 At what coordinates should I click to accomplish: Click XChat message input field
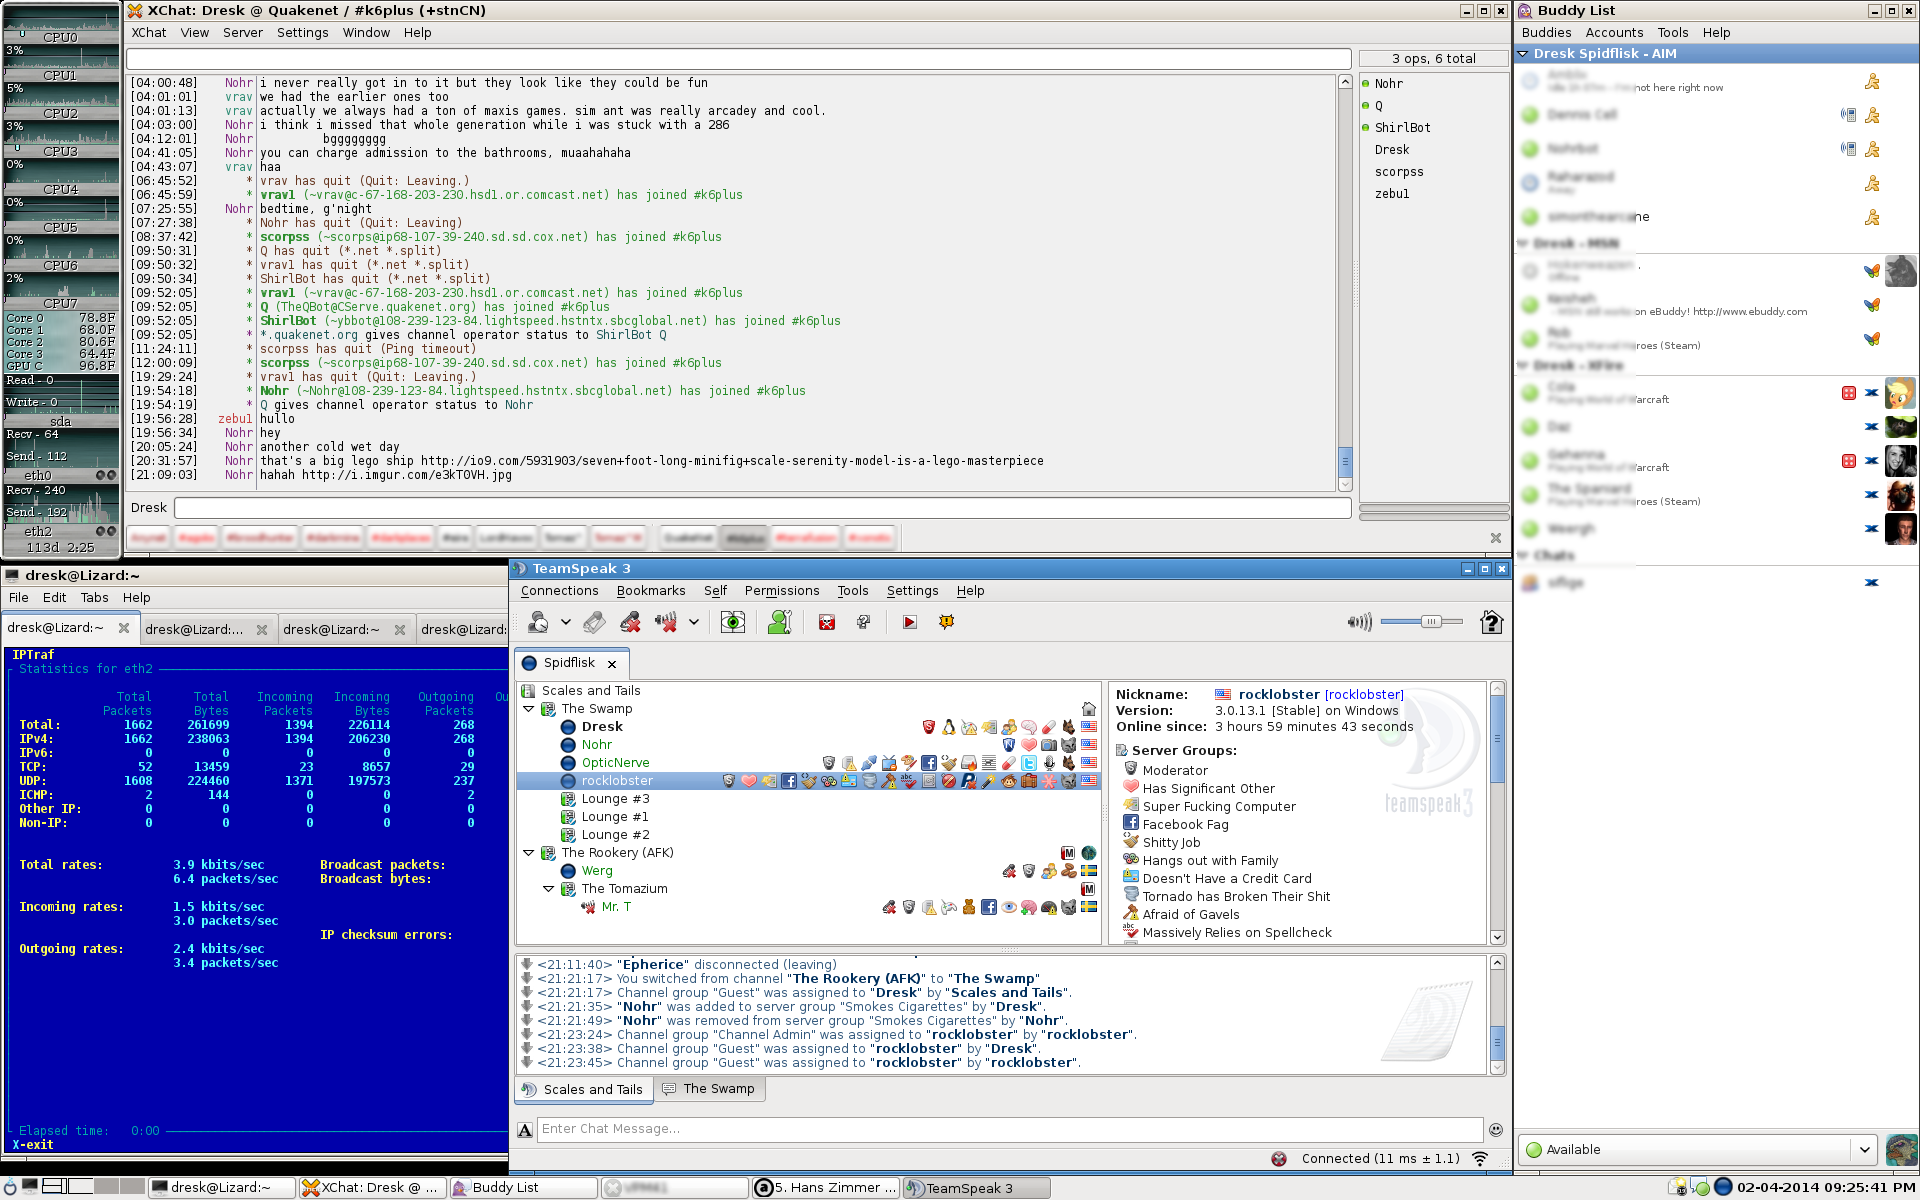[762, 508]
